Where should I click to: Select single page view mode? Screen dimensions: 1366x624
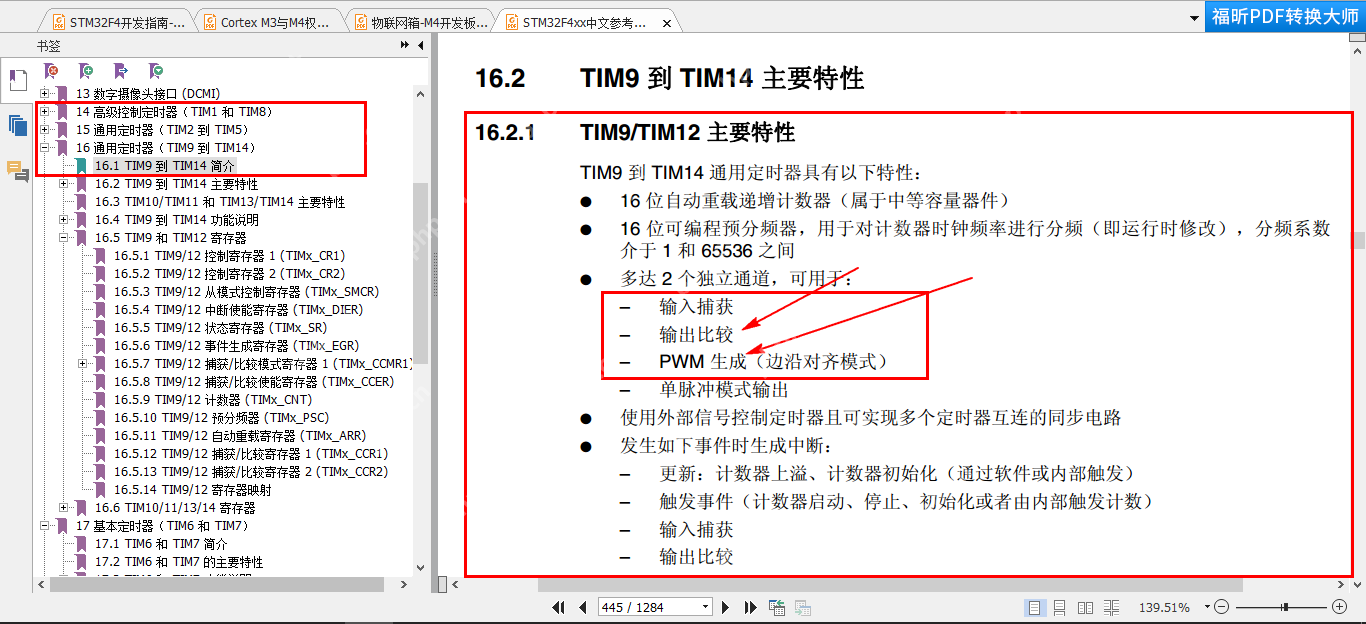[x=1035, y=606]
